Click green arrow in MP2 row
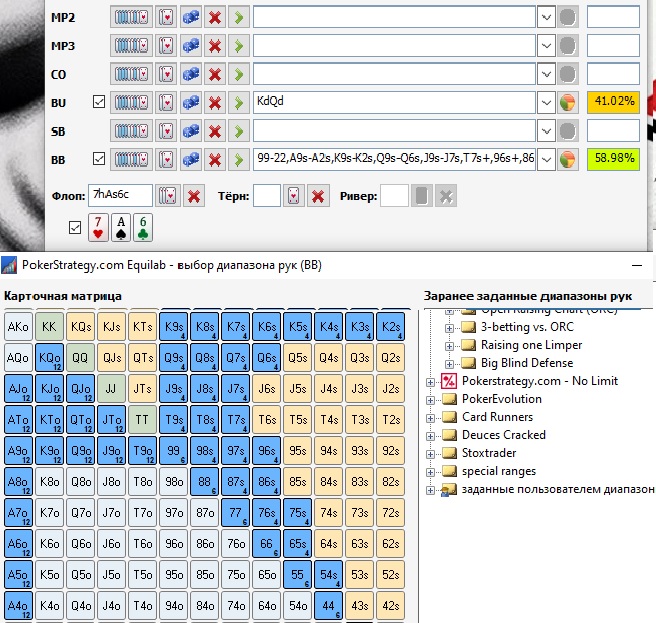 click(x=239, y=18)
